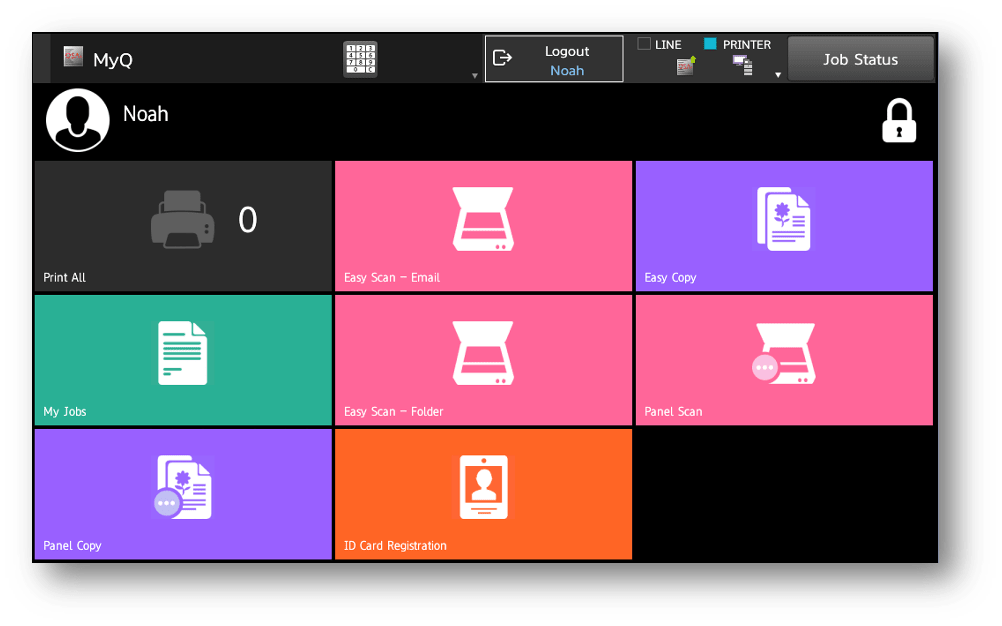This screenshot has width=1002, height=626.
Task: Open the Easy Scan – Email tile
Action: tap(484, 226)
